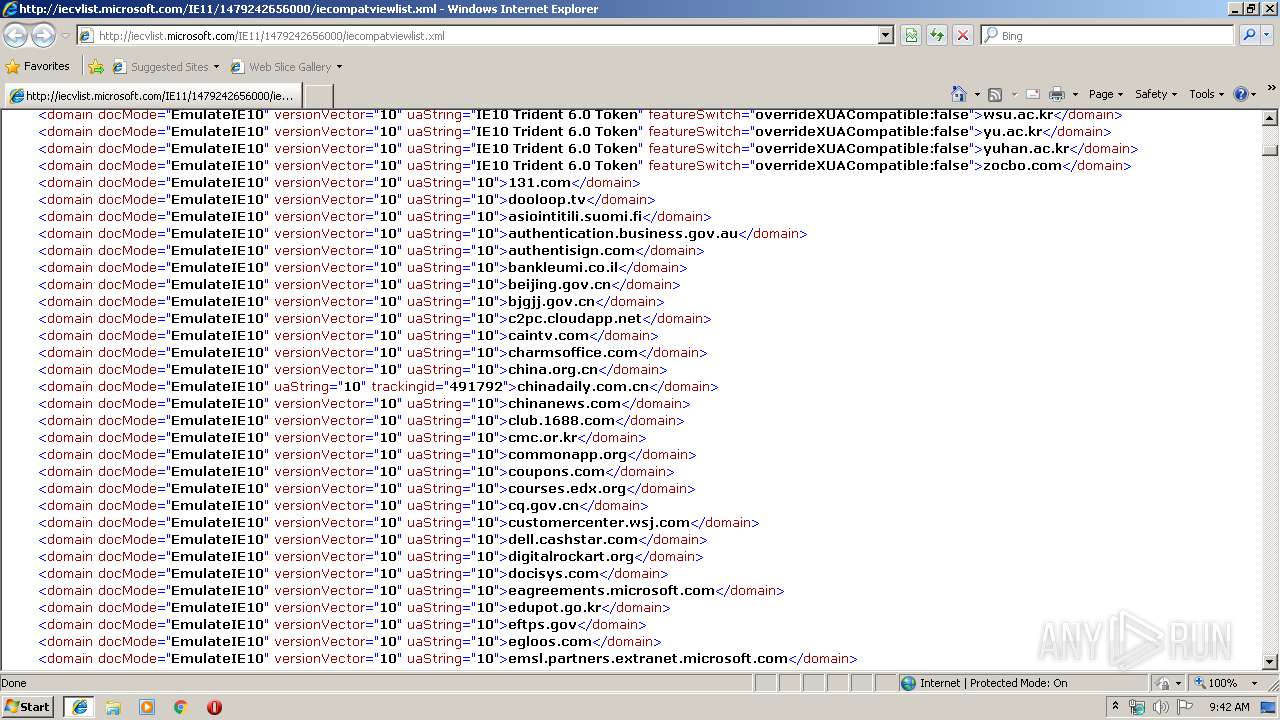Viewport: 1280px width, 720px height.
Task: Open the privacy/security status dropdown
Action: point(1166,683)
